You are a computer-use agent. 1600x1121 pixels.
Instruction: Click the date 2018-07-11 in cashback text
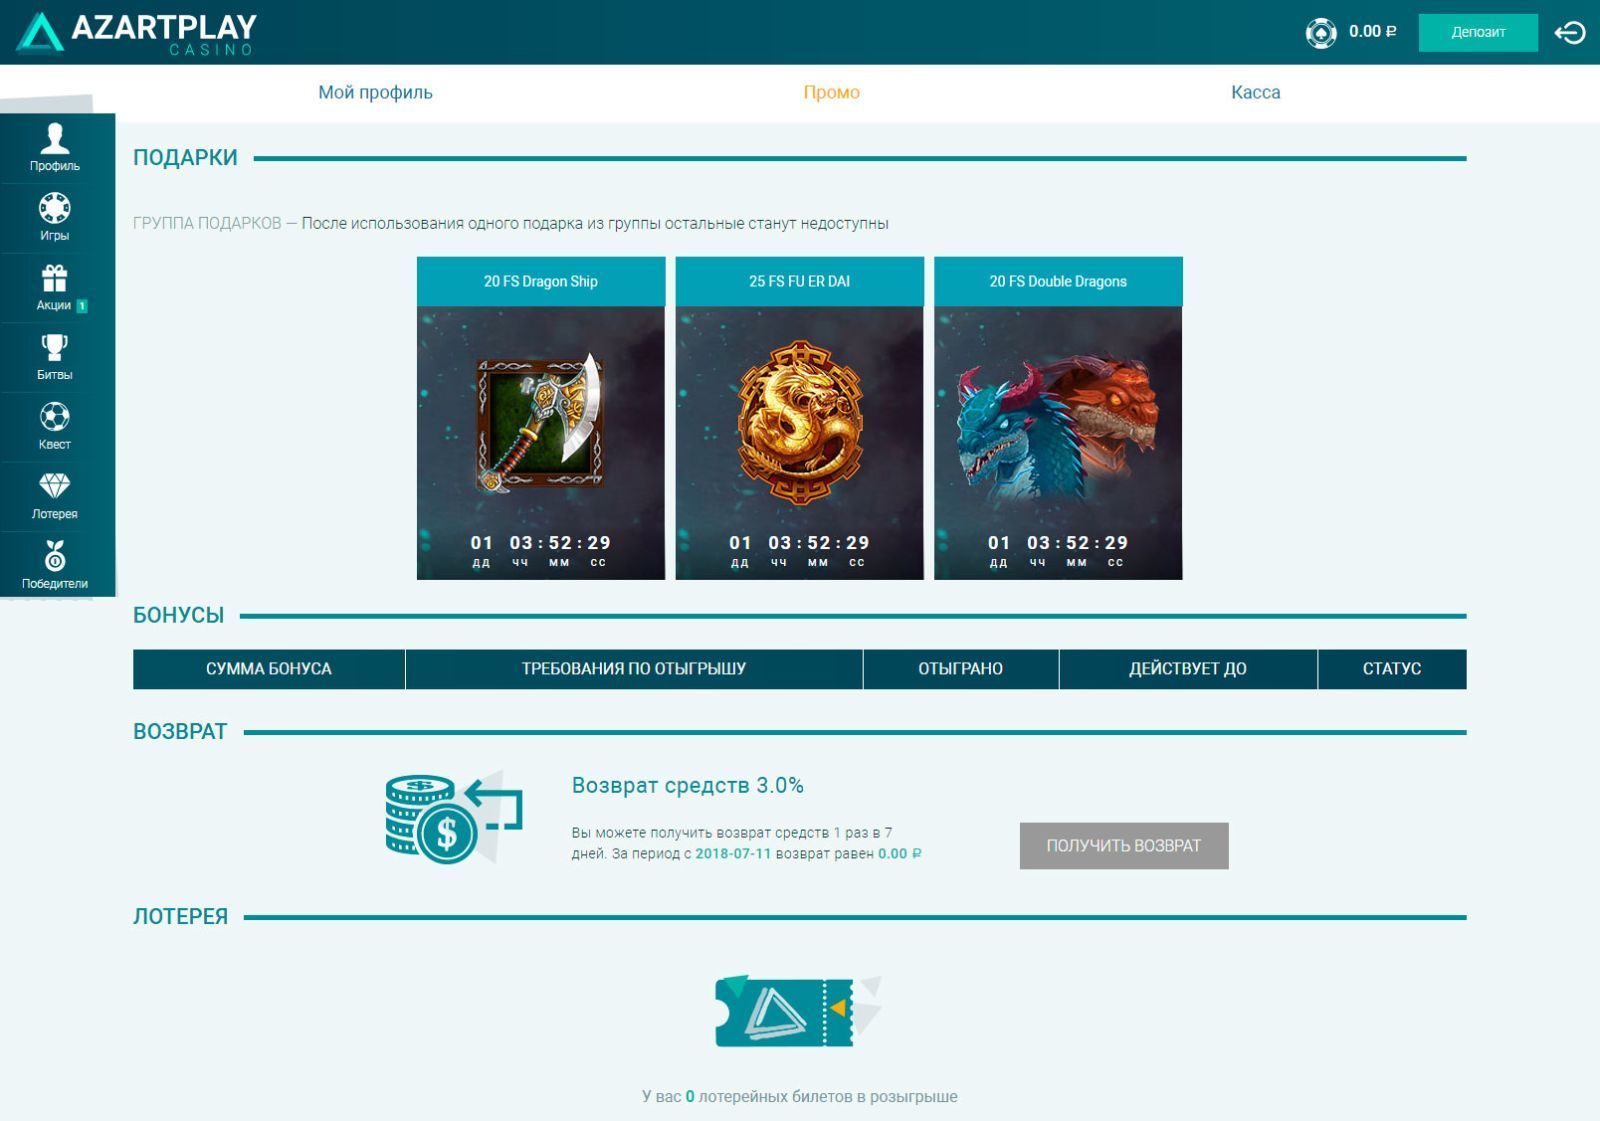point(733,854)
